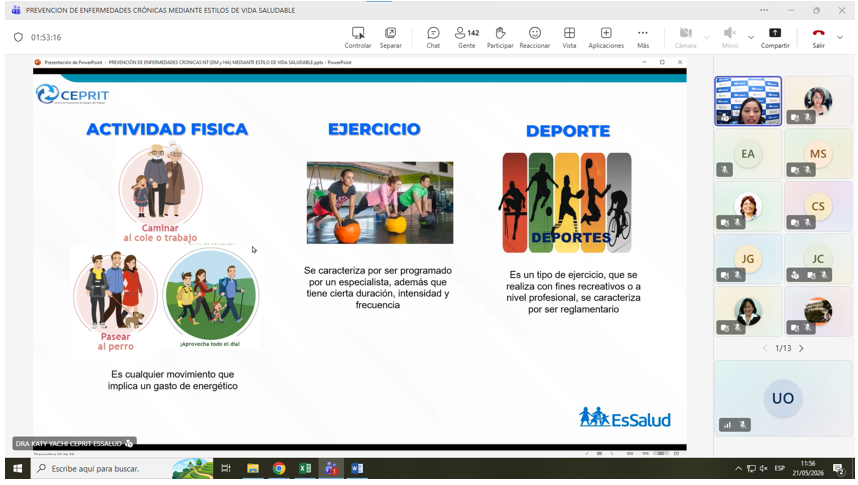Click muted mic icon on EA tile
Image resolution: width=858 pixels, height=485 pixels.
click(724, 170)
